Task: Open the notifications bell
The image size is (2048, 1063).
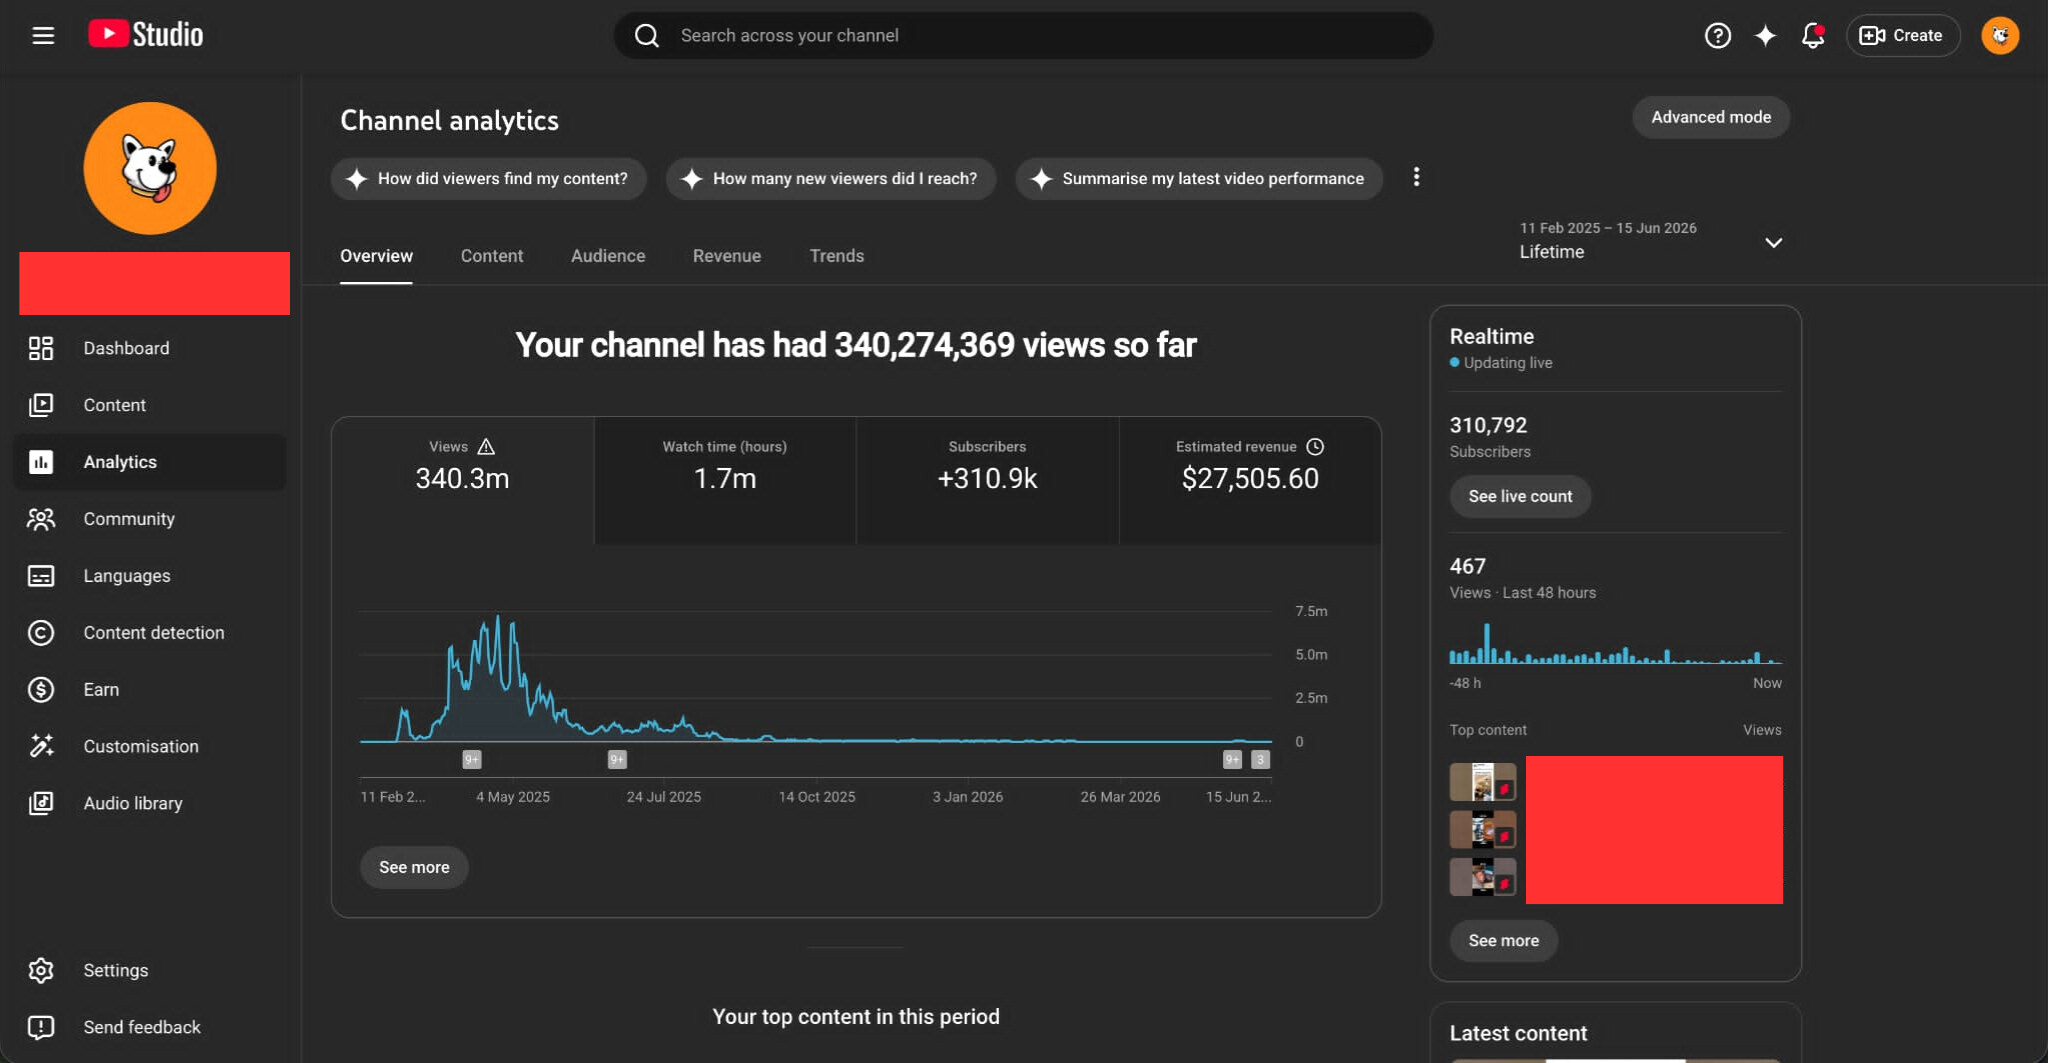Action: coord(1812,36)
